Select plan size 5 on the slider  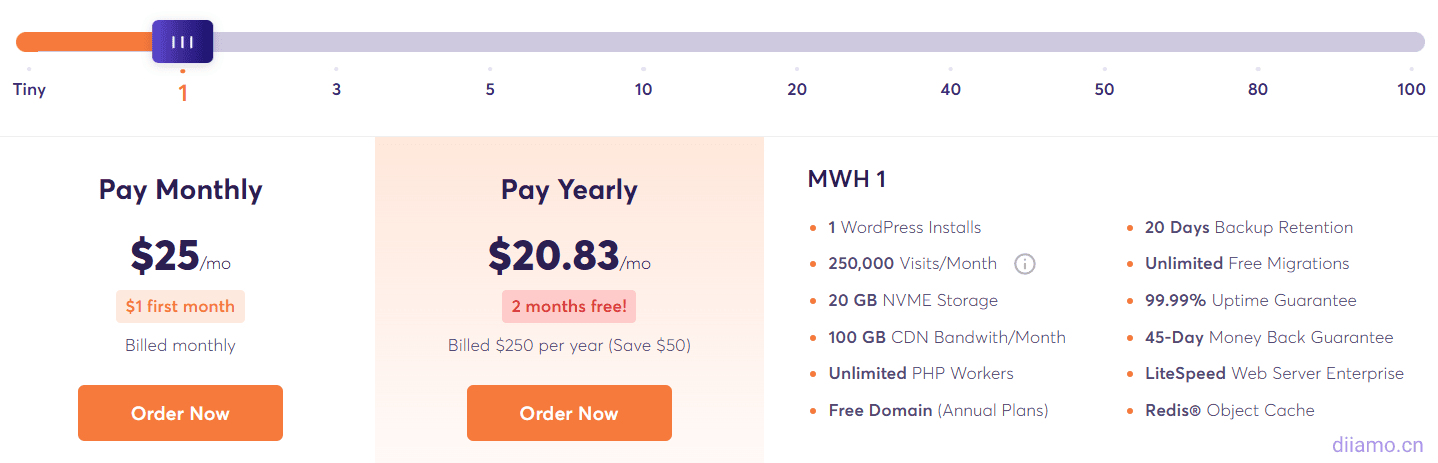point(490,89)
